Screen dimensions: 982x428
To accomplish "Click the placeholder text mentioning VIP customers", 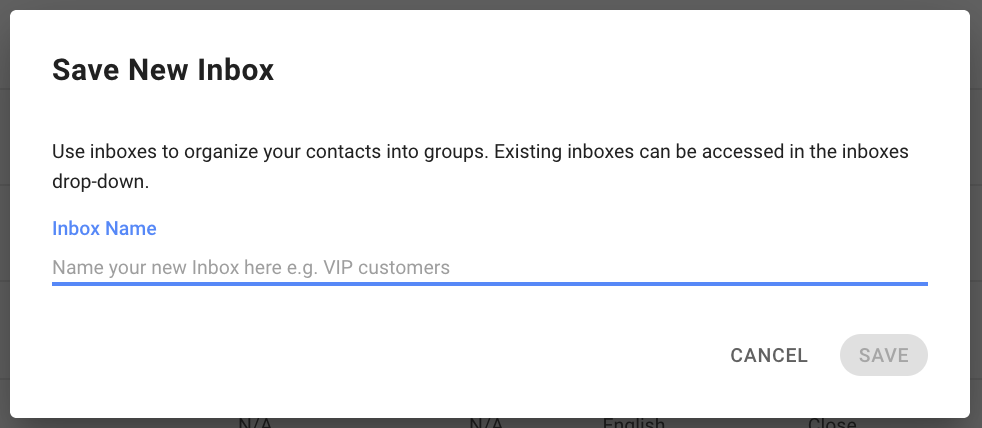I will point(251,268).
